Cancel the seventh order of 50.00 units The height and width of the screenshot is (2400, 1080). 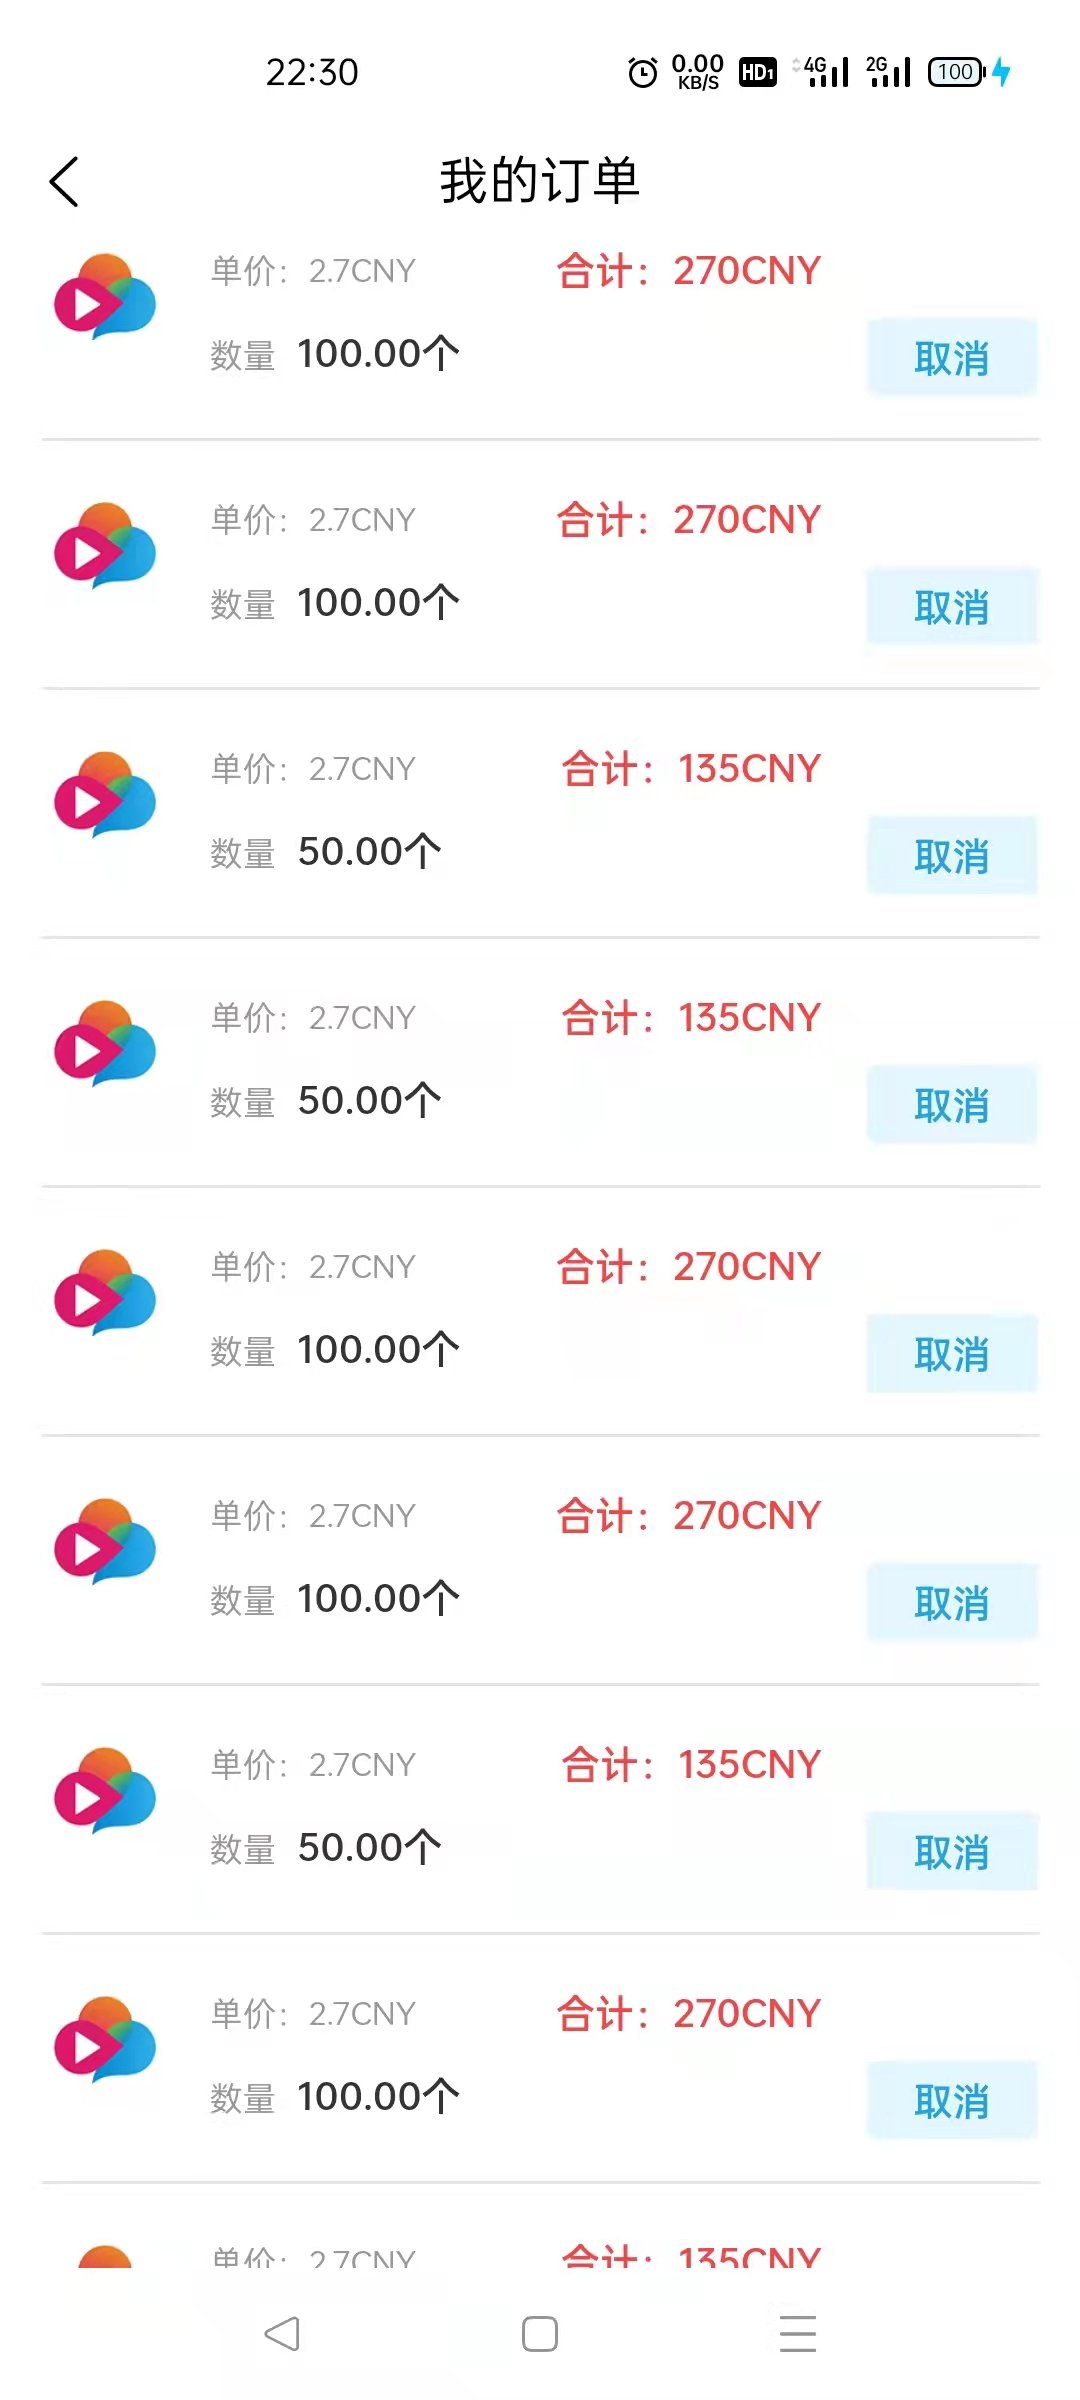(951, 1851)
